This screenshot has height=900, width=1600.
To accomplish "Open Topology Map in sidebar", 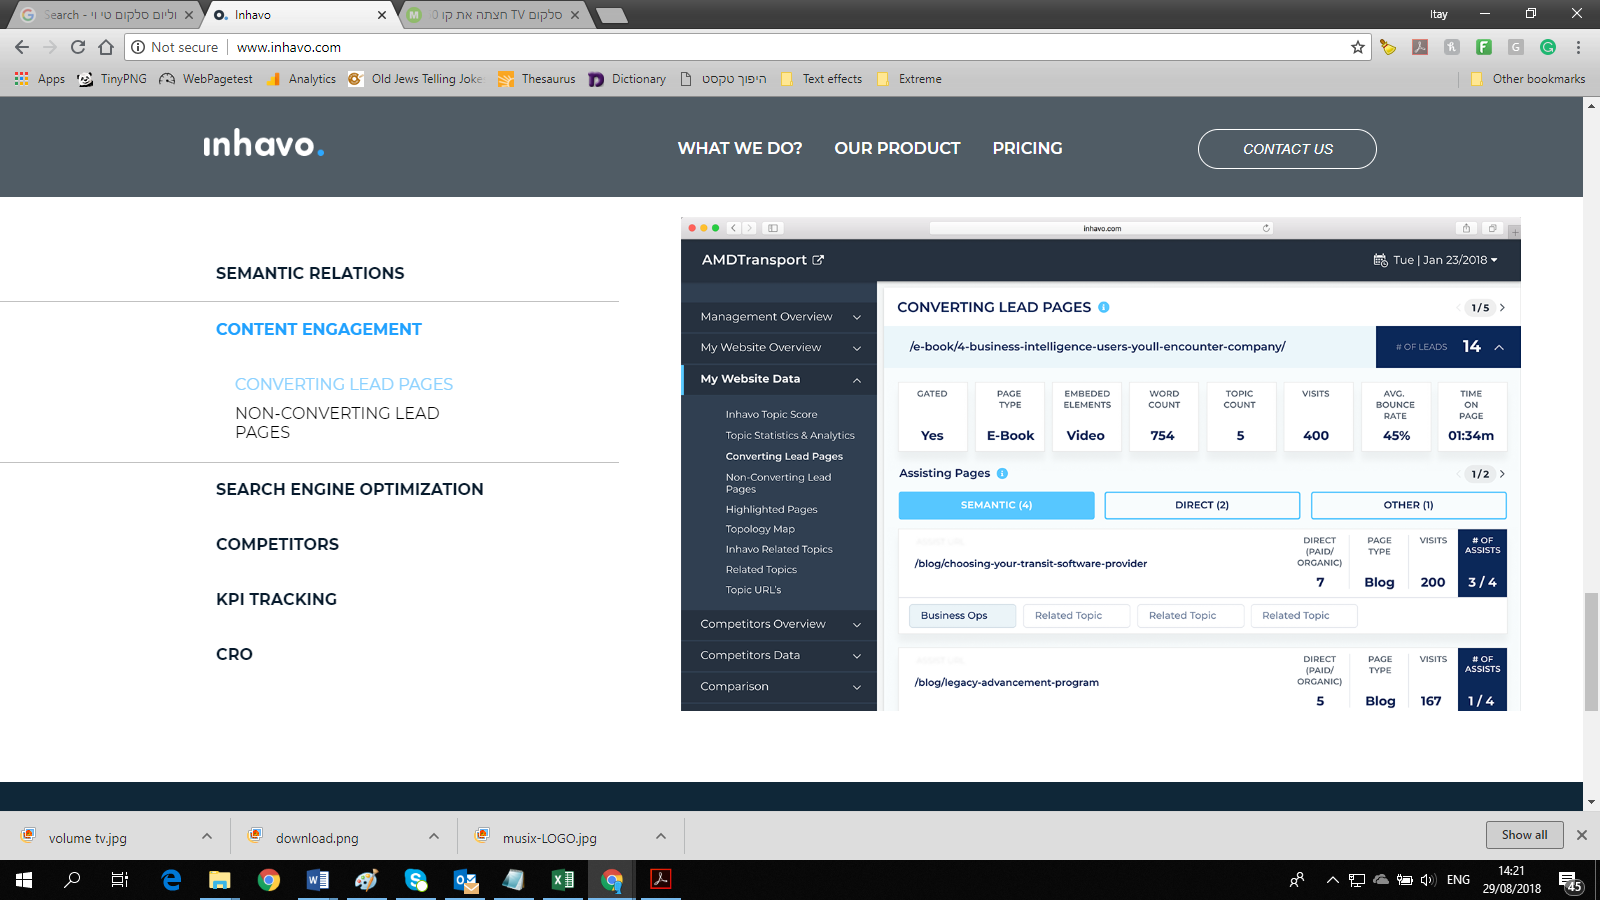I will [x=760, y=529].
